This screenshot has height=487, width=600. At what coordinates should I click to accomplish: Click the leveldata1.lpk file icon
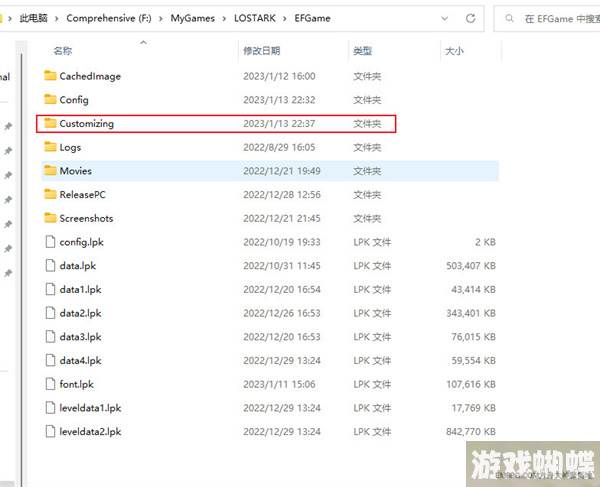[50, 408]
